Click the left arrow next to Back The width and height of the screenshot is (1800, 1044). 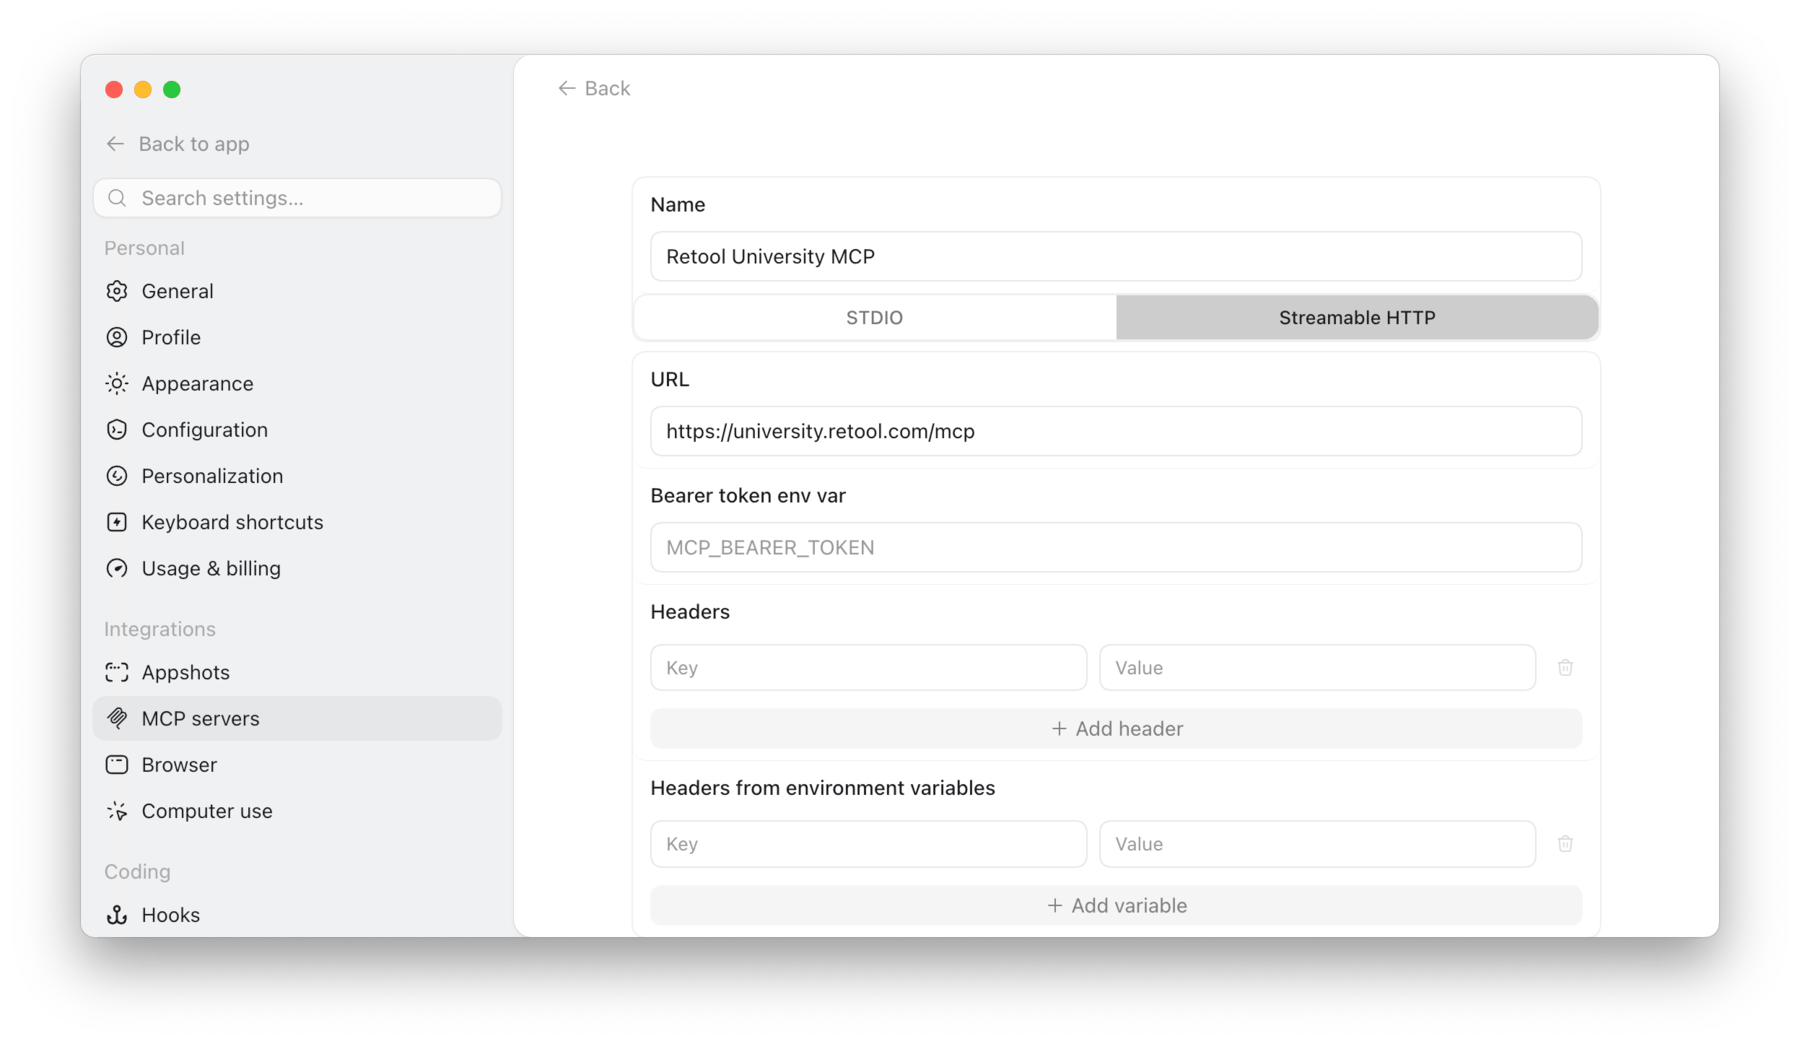566,88
